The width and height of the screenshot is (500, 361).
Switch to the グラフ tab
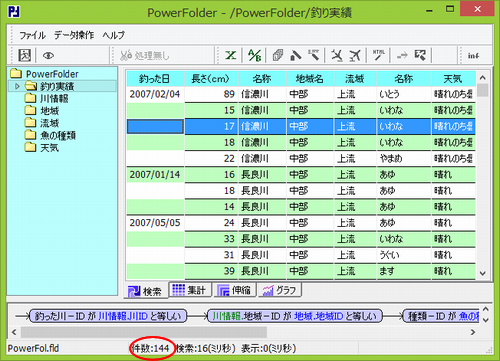click(280, 290)
